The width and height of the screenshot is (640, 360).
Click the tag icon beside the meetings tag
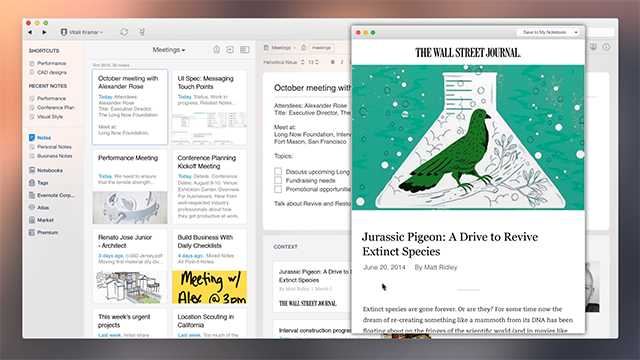pos(304,48)
